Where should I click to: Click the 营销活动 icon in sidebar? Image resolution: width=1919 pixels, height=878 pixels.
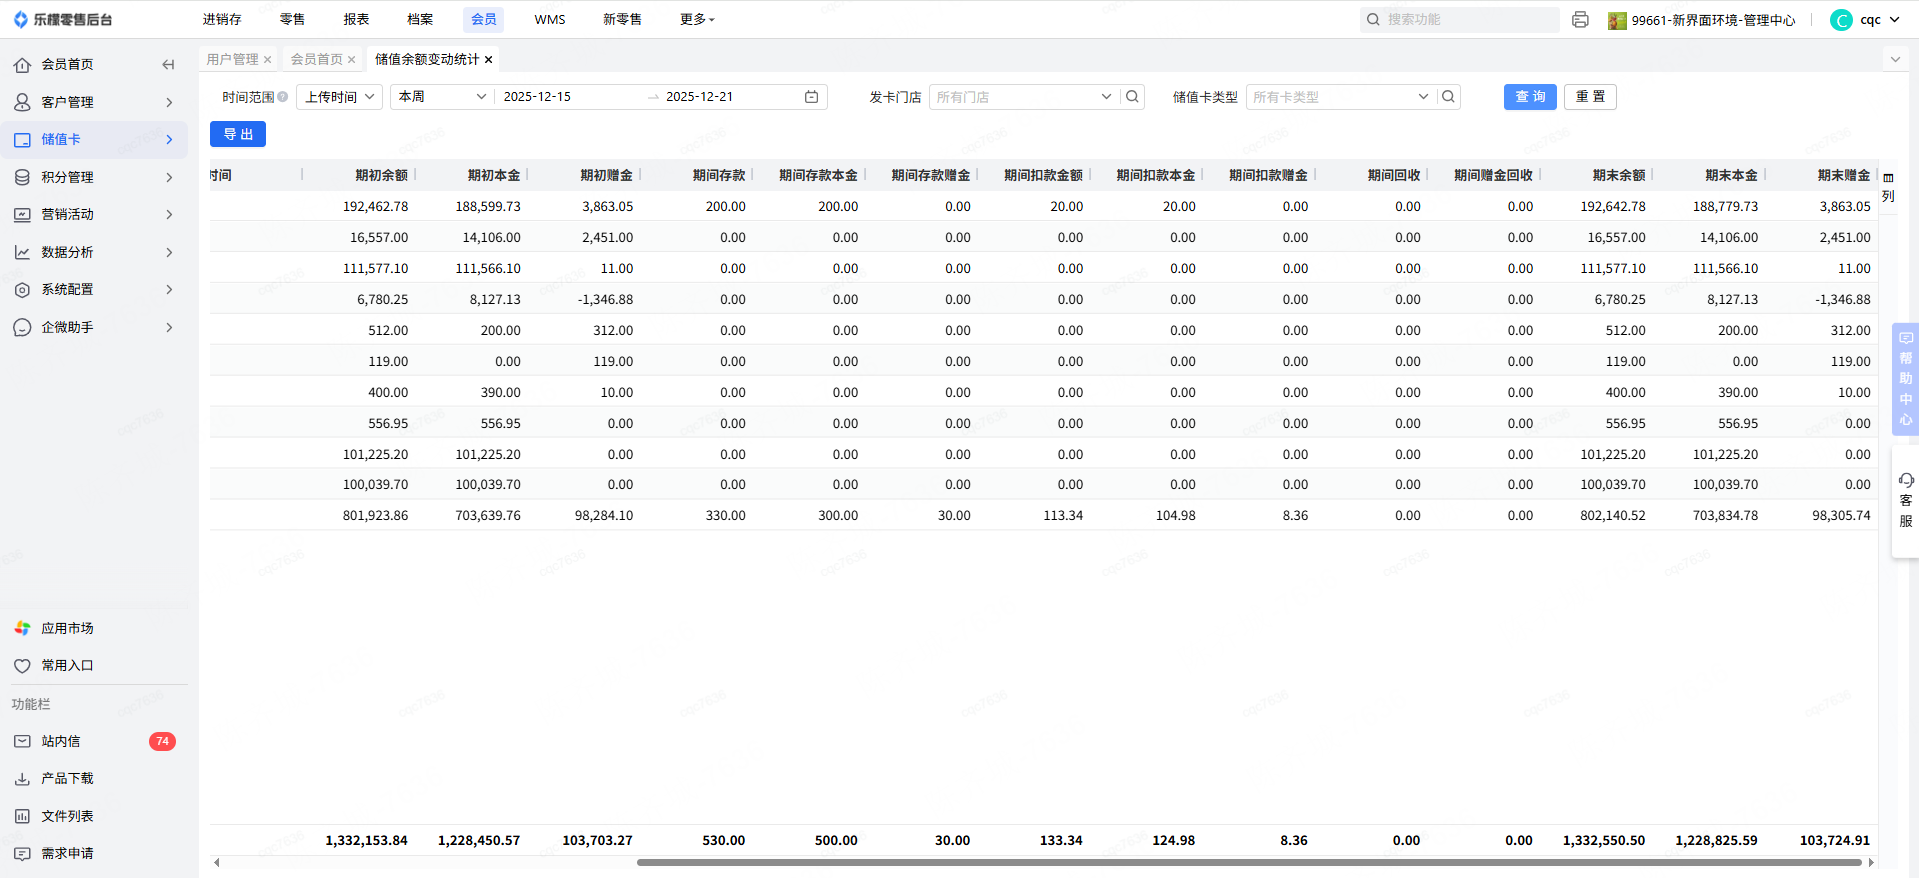click(22, 215)
